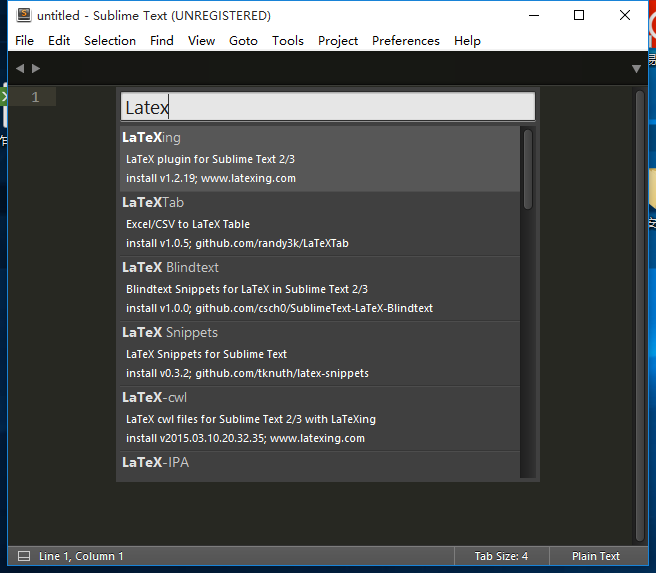Click the panel switcher icon in status bar
The width and height of the screenshot is (656, 573).
(x=24, y=556)
